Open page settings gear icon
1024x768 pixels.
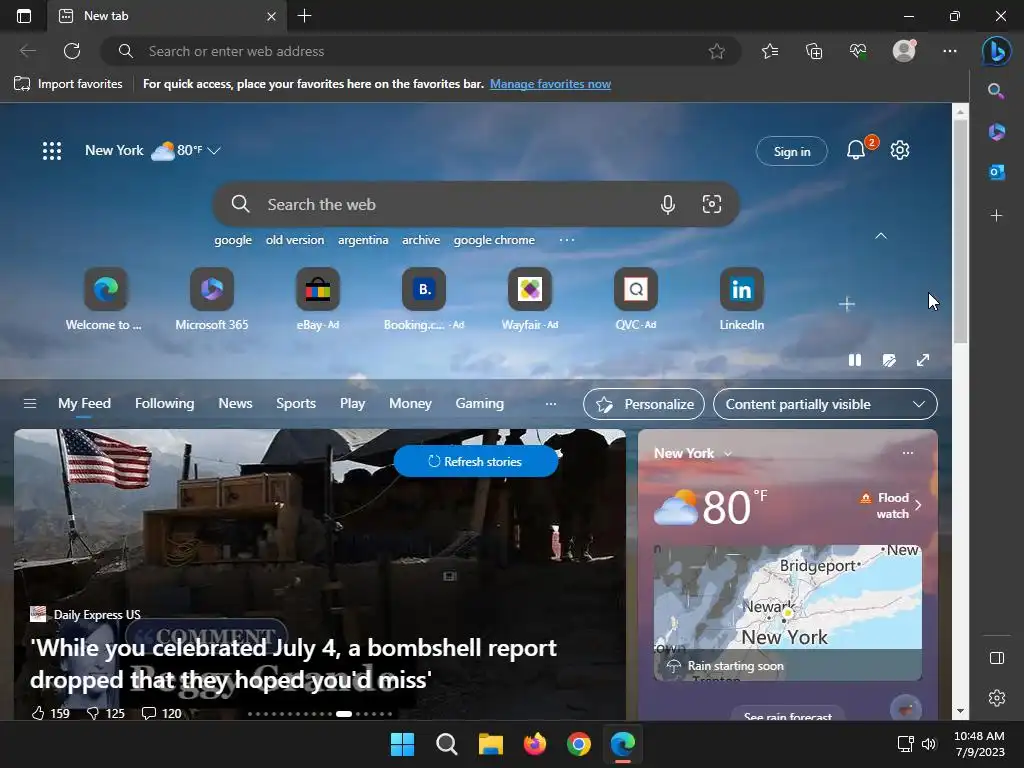(x=900, y=150)
